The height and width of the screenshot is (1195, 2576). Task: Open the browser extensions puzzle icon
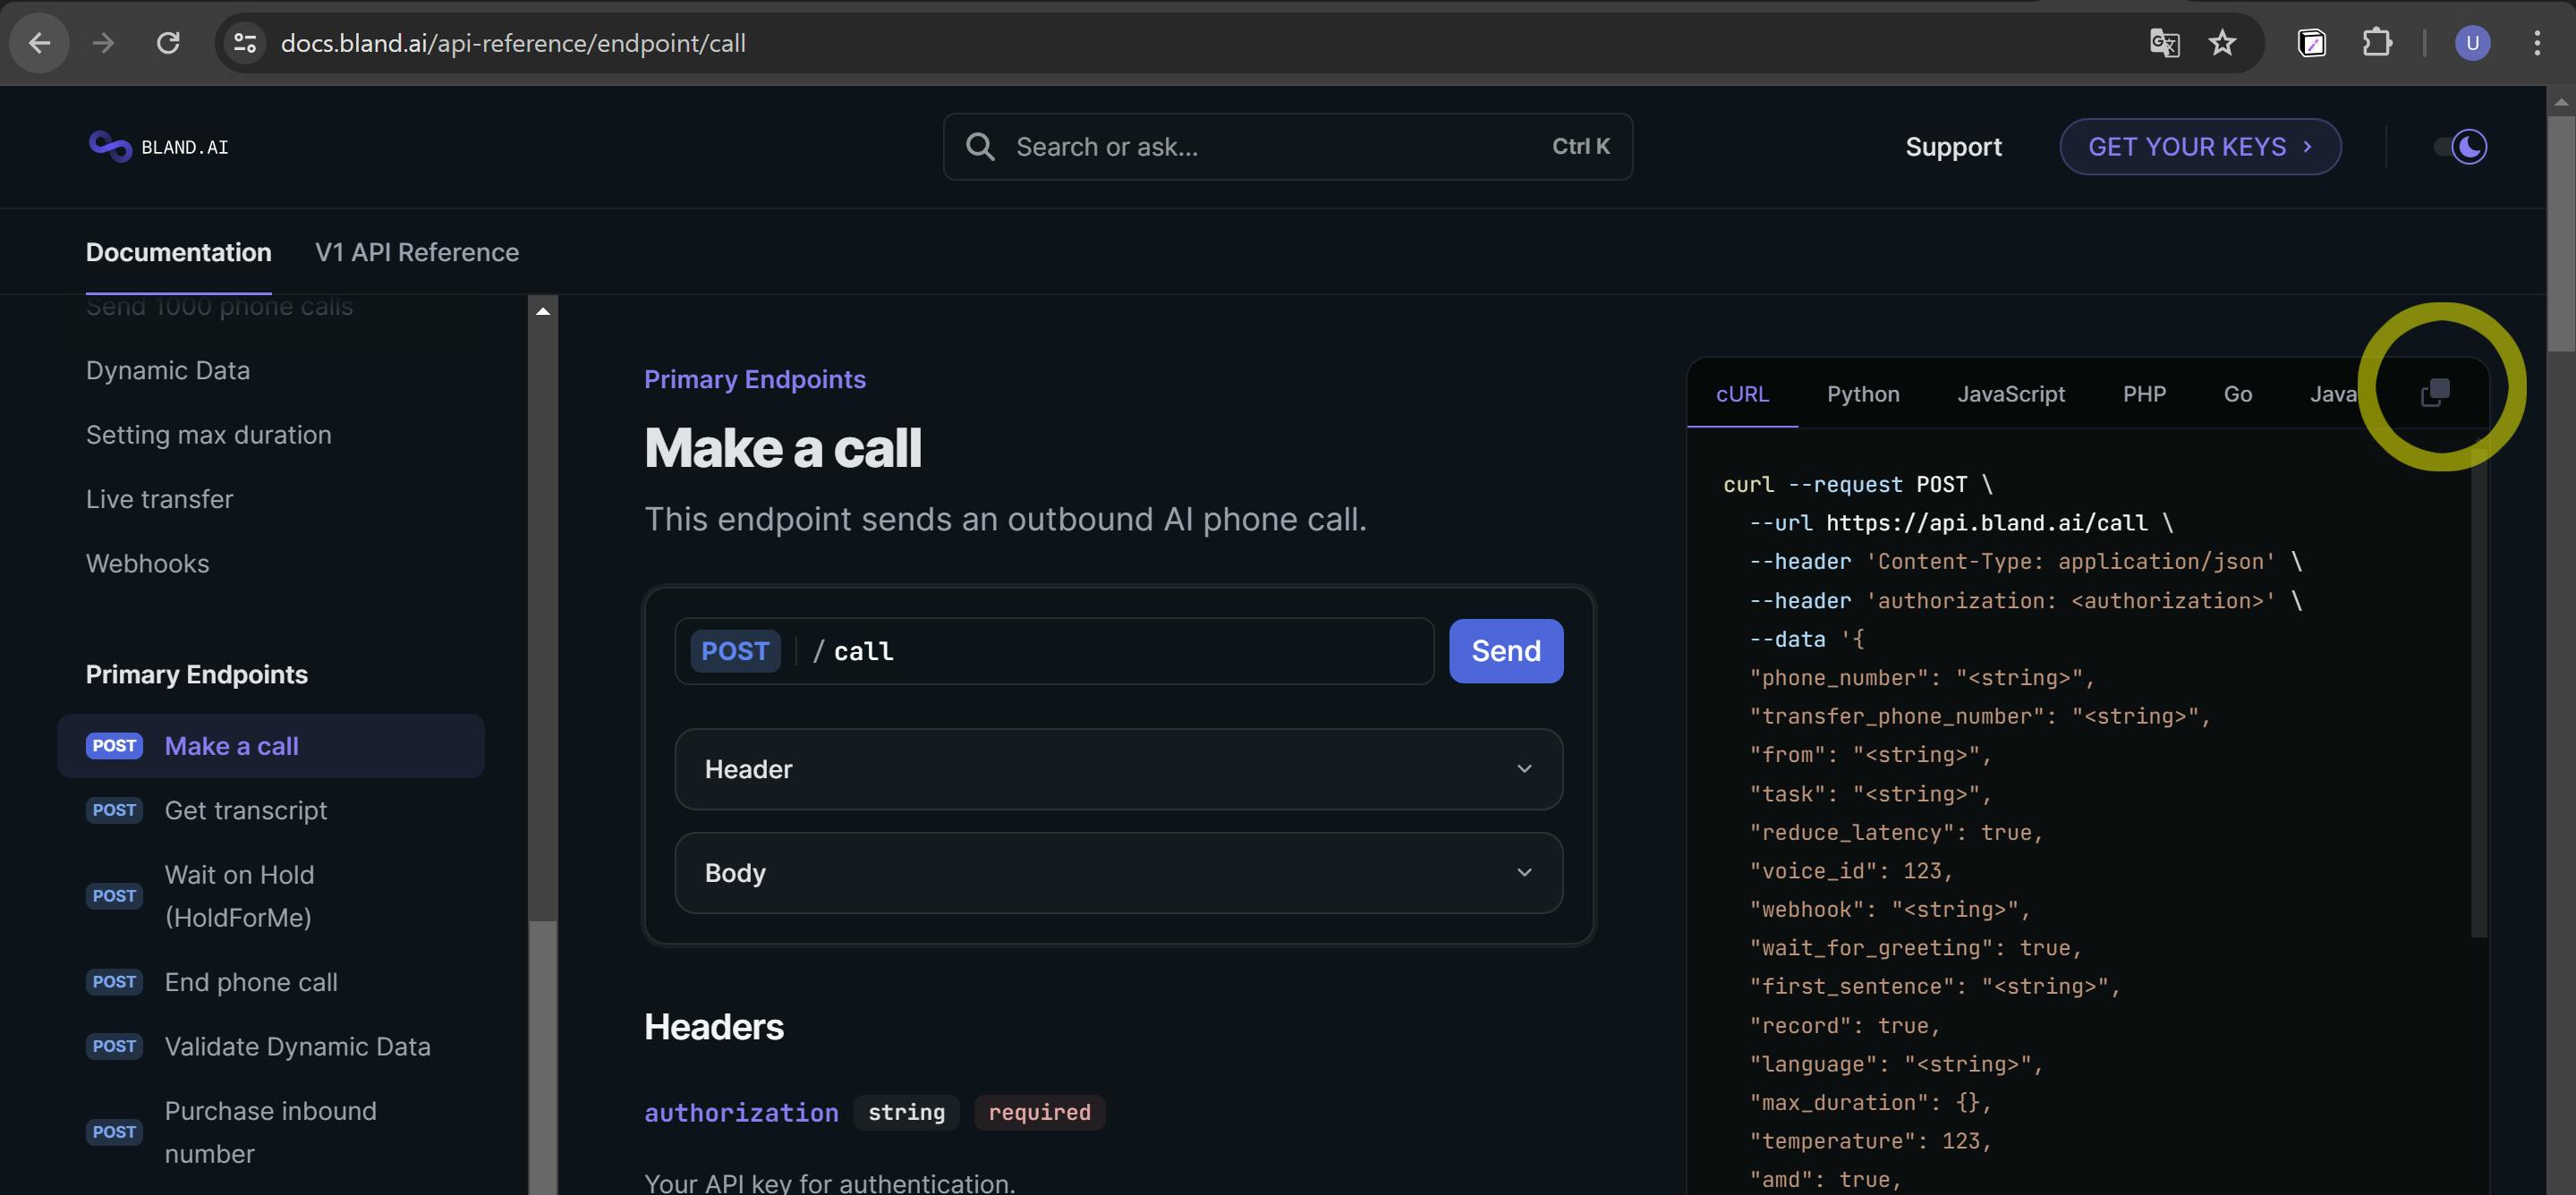pyautogui.click(x=2377, y=43)
